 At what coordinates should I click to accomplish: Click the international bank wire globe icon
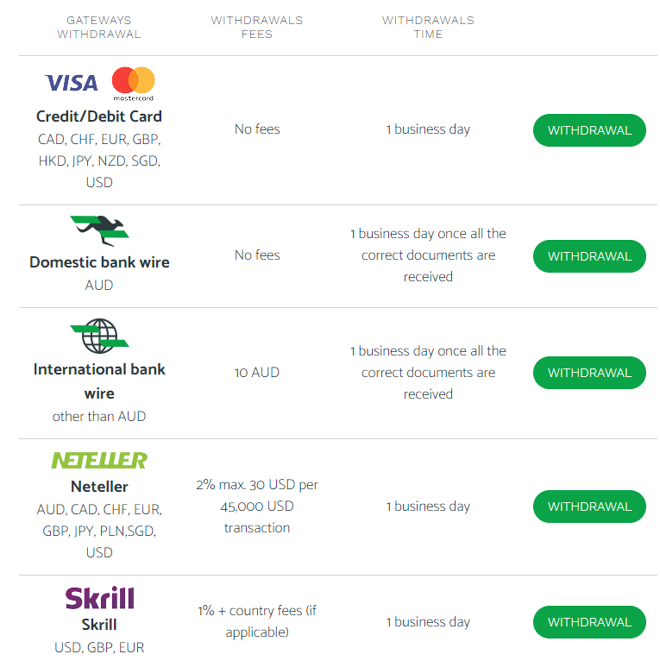click(99, 336)
